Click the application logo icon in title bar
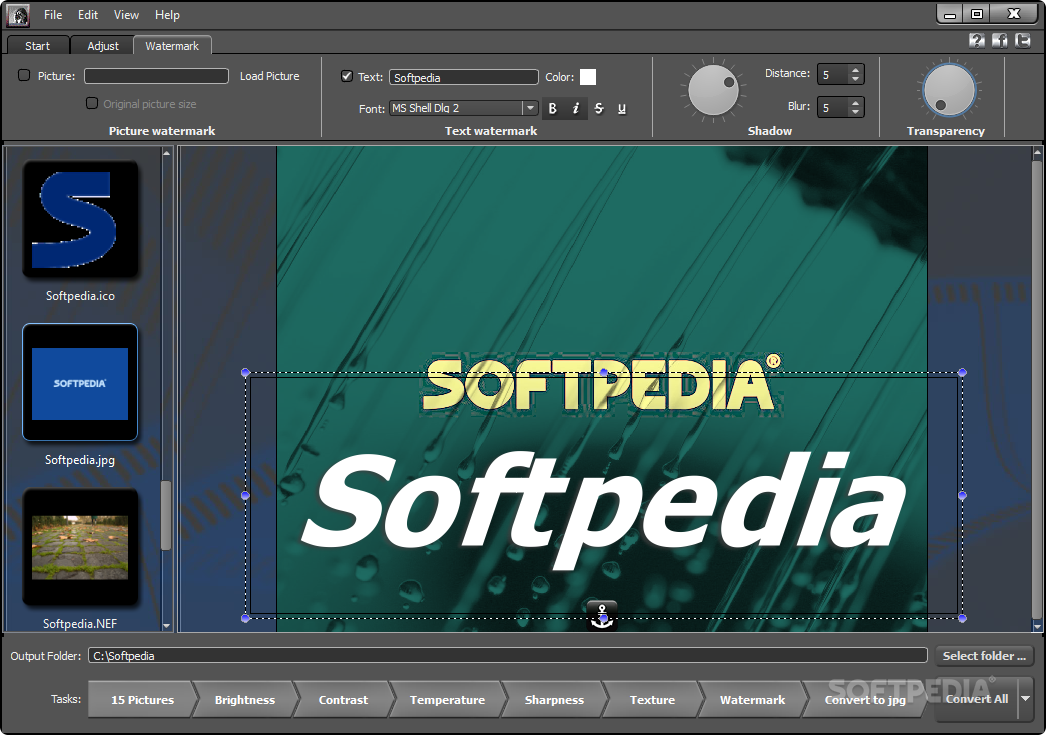The image size is (1046, 735). [x=18, y=15]
